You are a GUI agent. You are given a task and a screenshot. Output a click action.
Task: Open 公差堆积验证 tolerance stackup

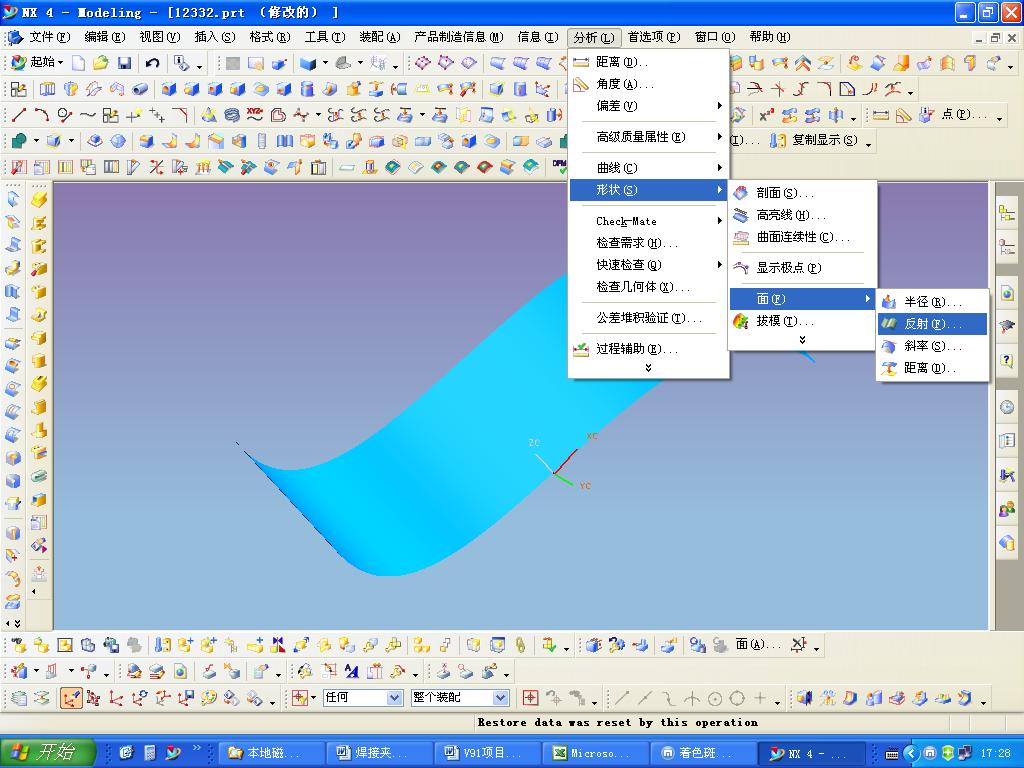[648, 318]
